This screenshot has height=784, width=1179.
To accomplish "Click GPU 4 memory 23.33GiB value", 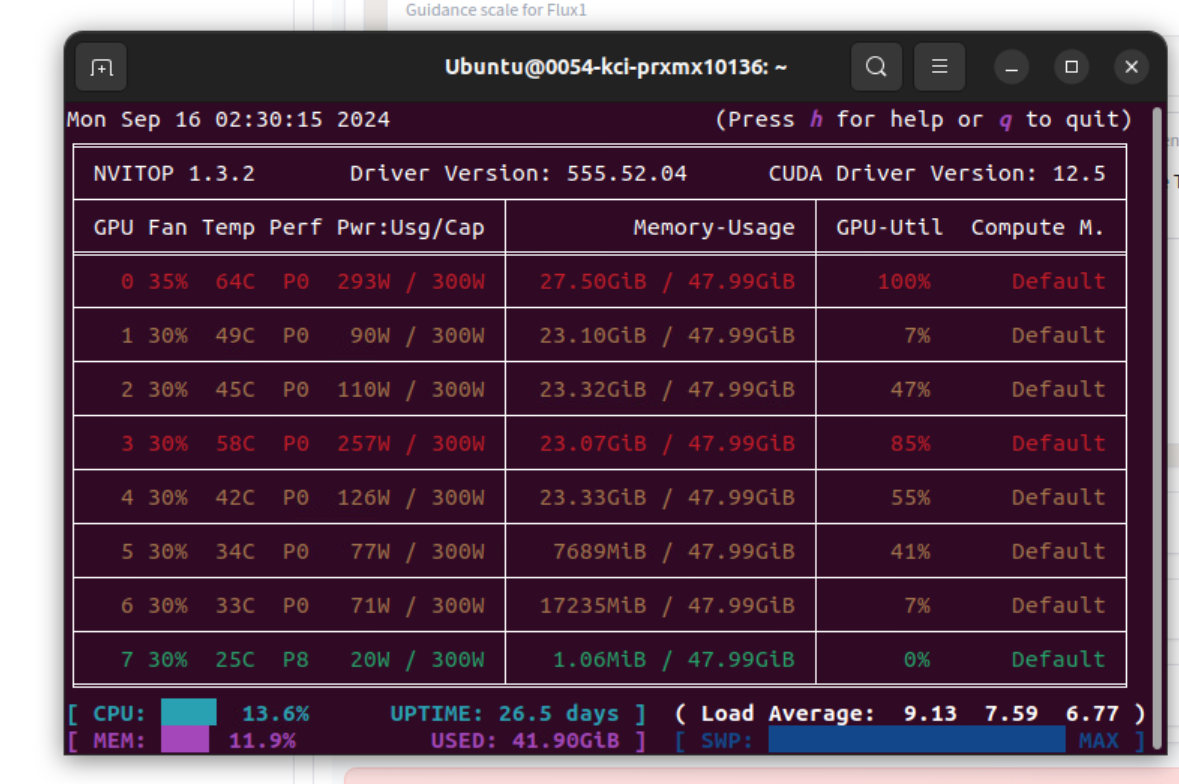I will pyautogui.click(x=593, y=498).
